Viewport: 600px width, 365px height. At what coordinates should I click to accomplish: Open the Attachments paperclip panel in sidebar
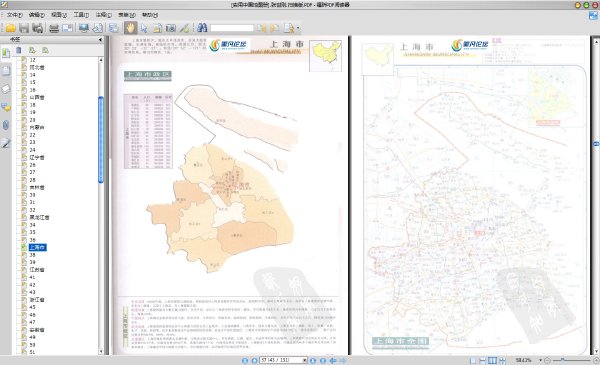coord(6,125)
